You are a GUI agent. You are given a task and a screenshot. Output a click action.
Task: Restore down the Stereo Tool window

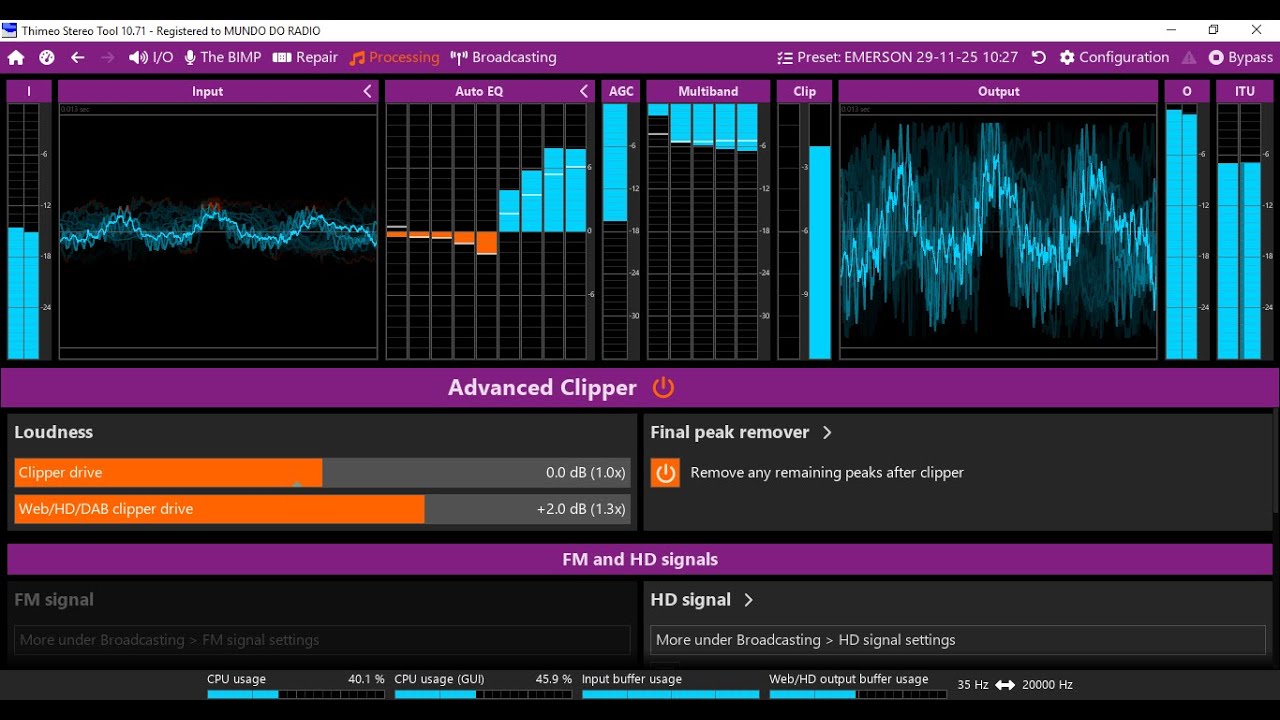click(x=1213, y=30)
